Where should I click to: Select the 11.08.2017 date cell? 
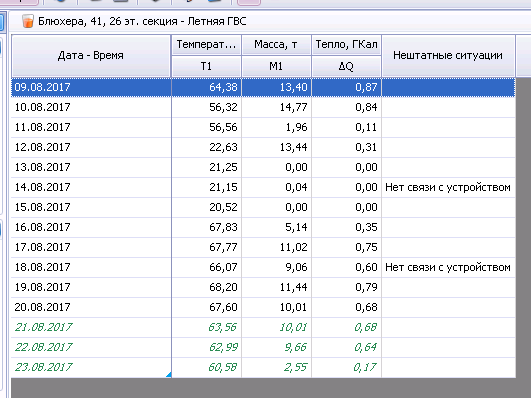91,127
